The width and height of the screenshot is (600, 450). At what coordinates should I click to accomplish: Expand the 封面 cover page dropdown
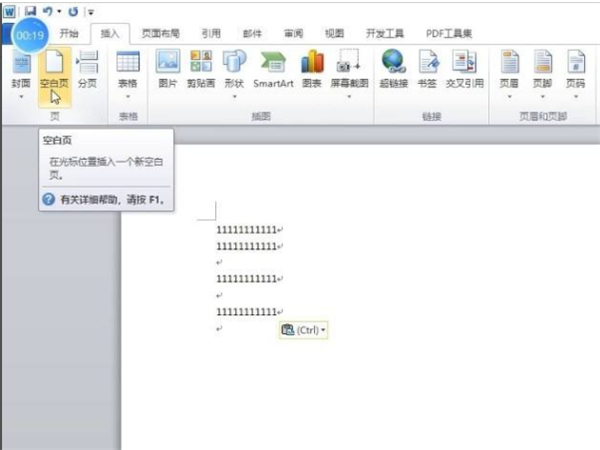20,97
